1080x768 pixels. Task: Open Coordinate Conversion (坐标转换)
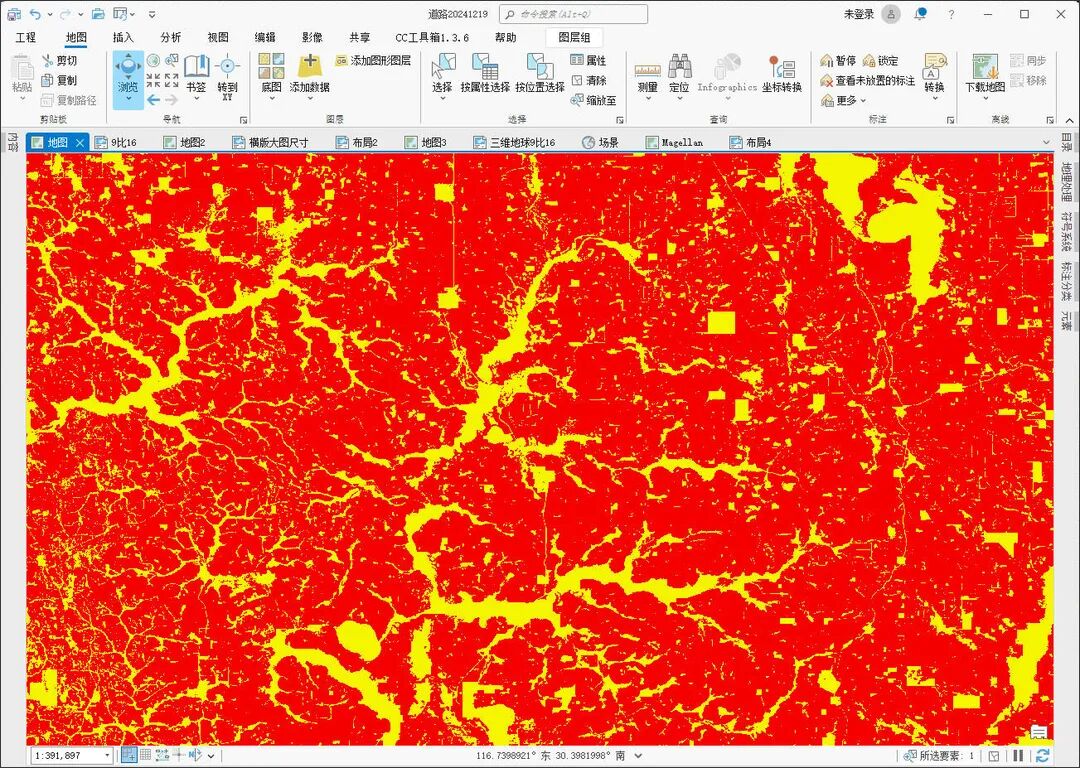(782, 74)
